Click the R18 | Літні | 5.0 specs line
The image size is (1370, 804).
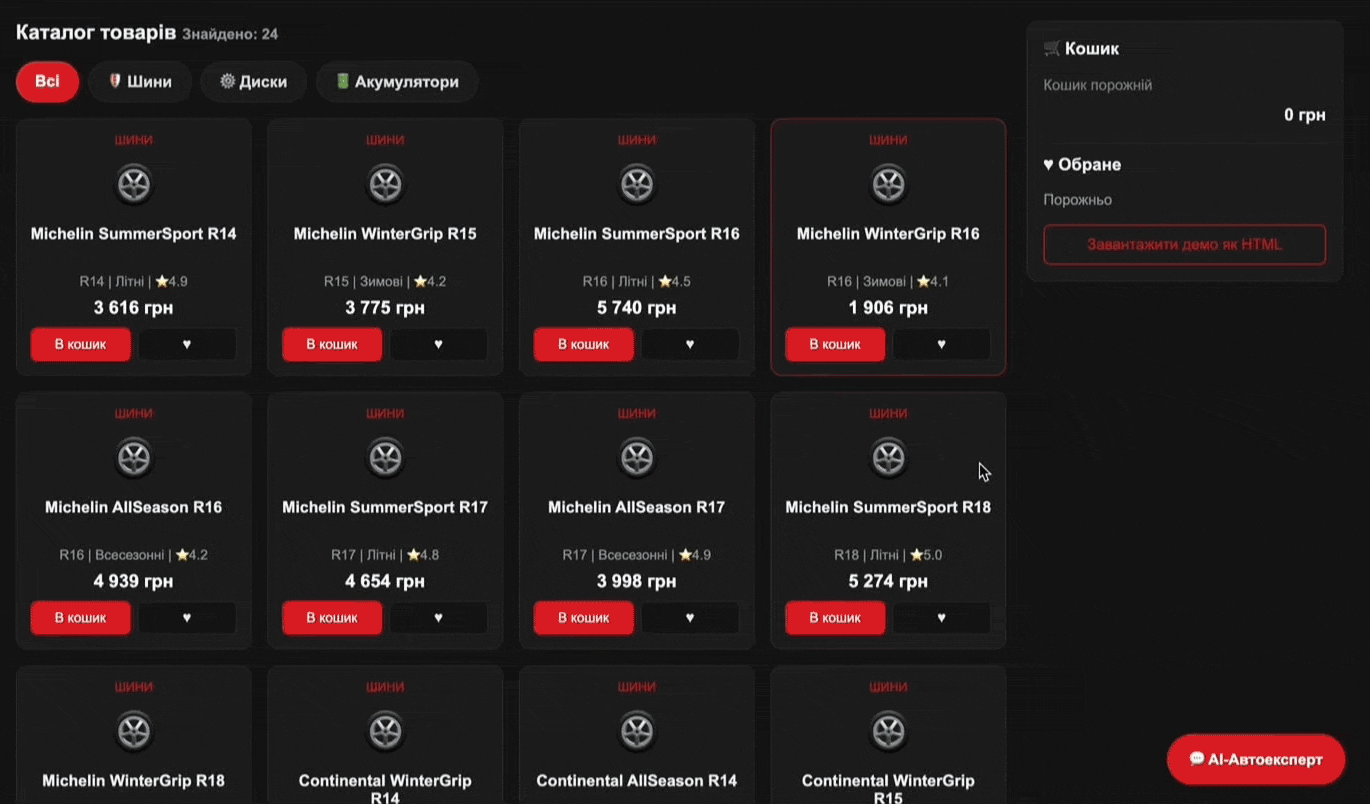point(888,555)
